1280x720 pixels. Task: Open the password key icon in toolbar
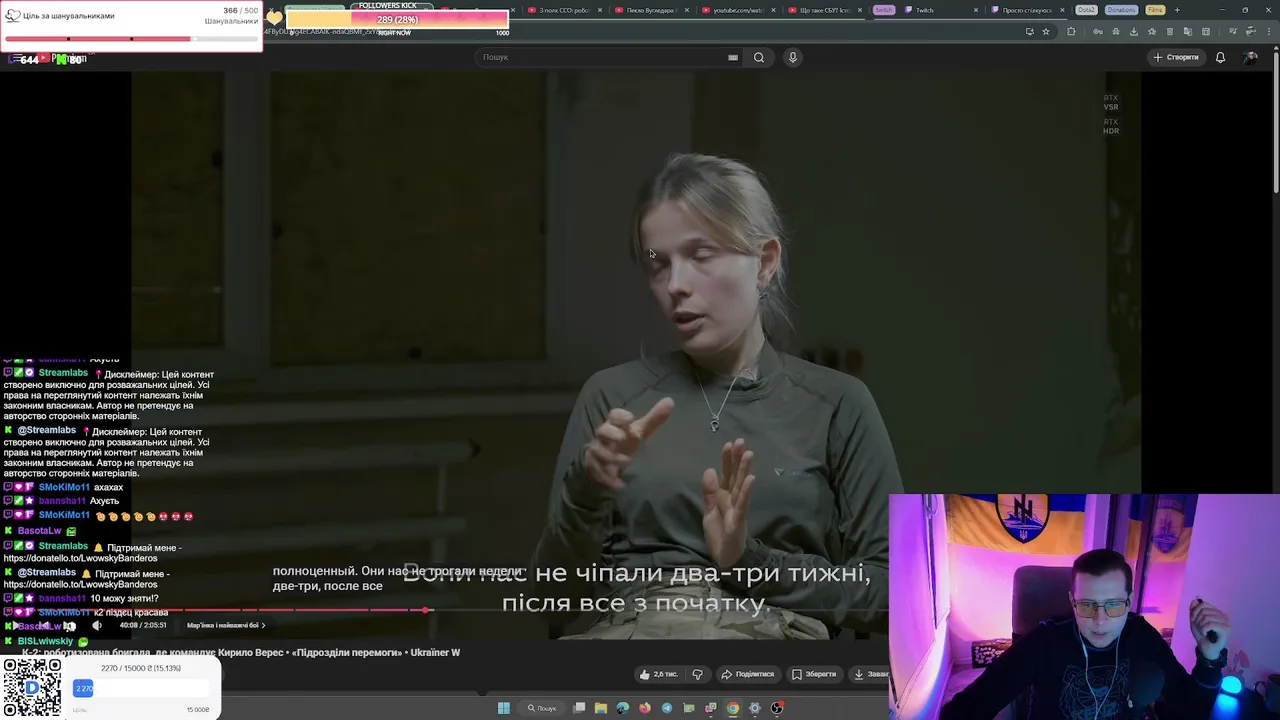(1098, 31)
